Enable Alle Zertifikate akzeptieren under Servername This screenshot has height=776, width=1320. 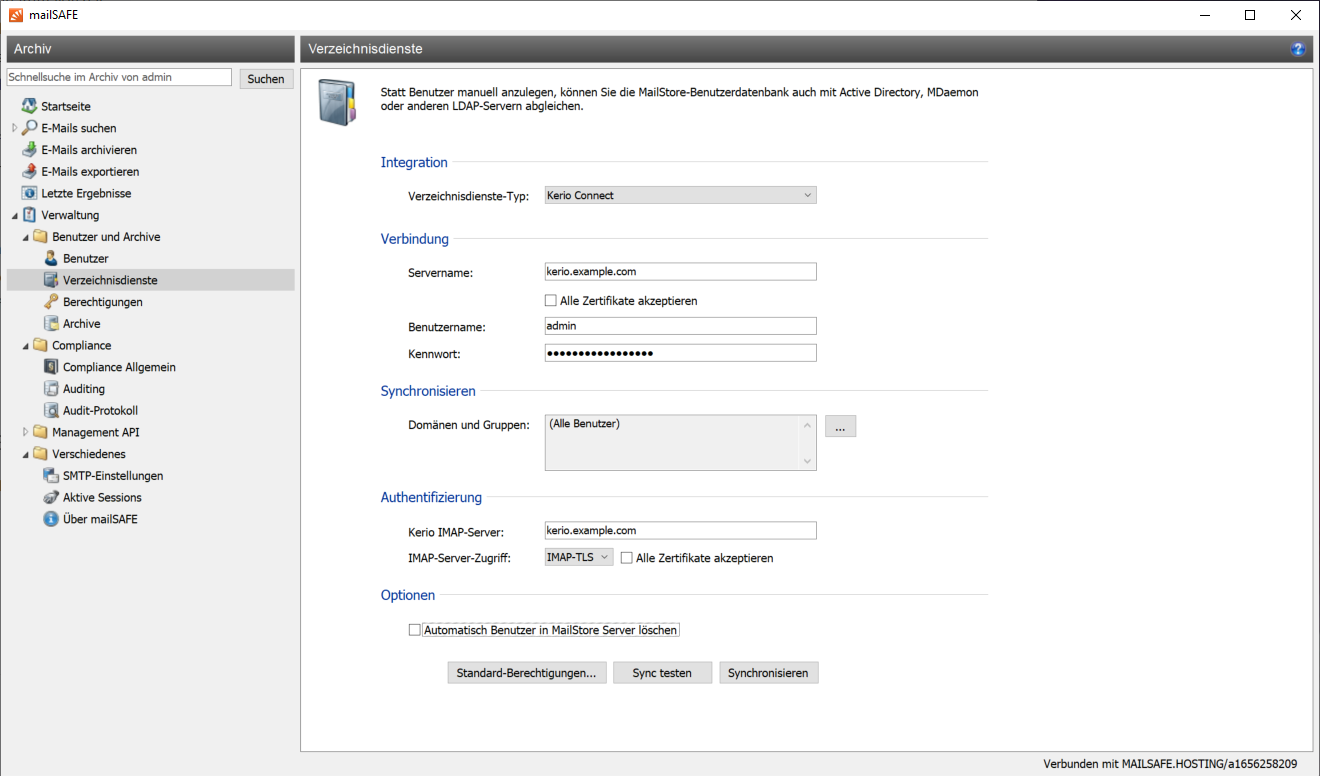[x=550, y=301]
